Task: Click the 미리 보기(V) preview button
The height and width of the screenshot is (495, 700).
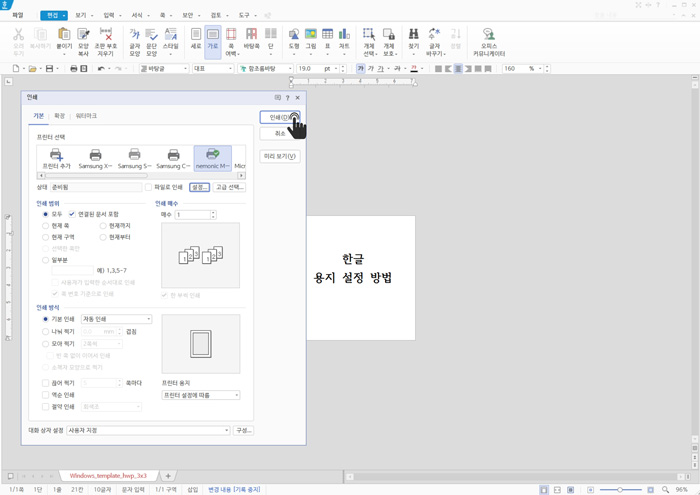Action: [x=280, y=156]
